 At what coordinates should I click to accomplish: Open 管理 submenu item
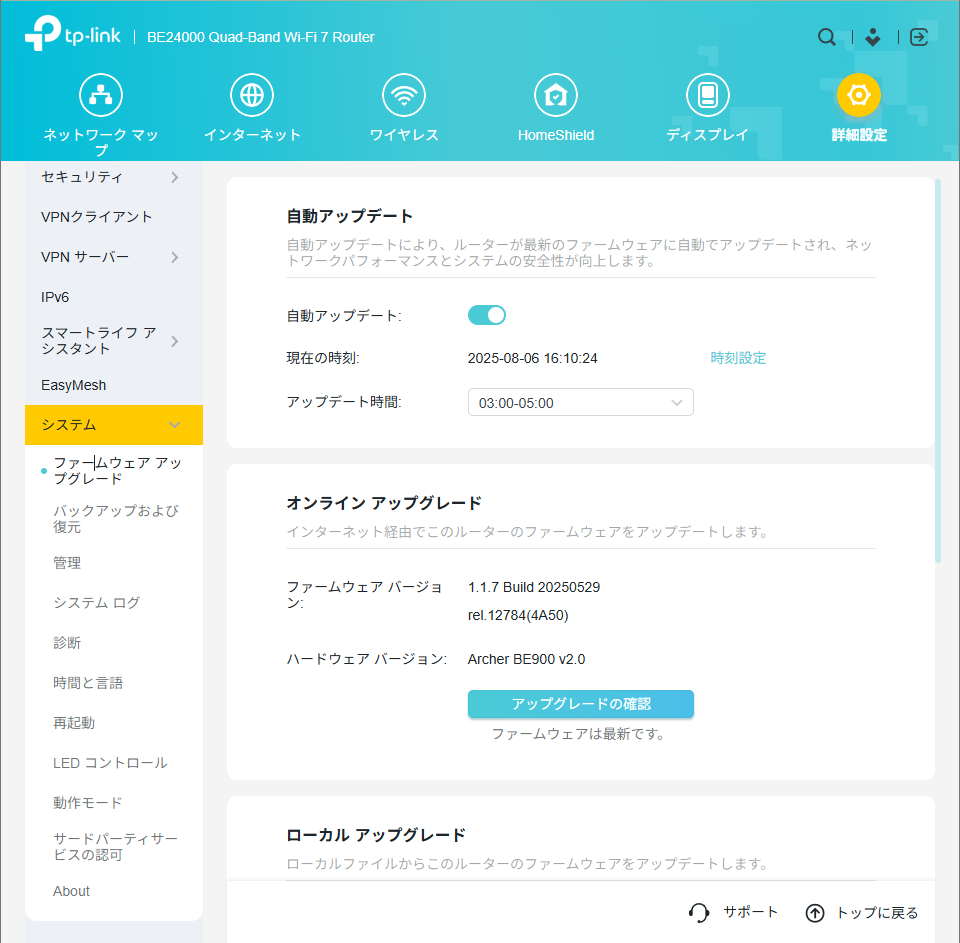(67, 563)
